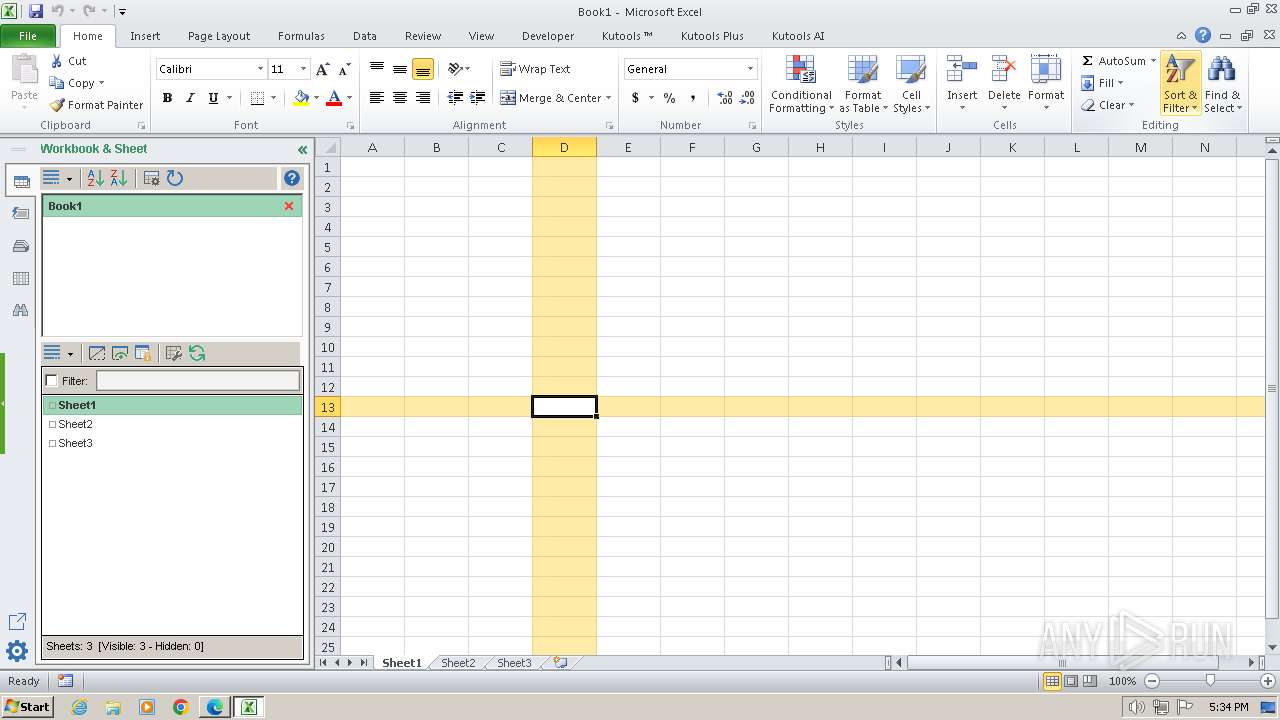Click the zoom slider handle
This screenshot has width=1280, height=720.
(1210, 681)
